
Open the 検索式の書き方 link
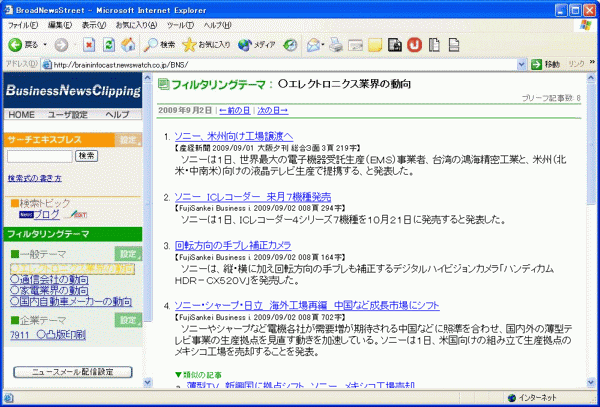[x=35, y=178]
